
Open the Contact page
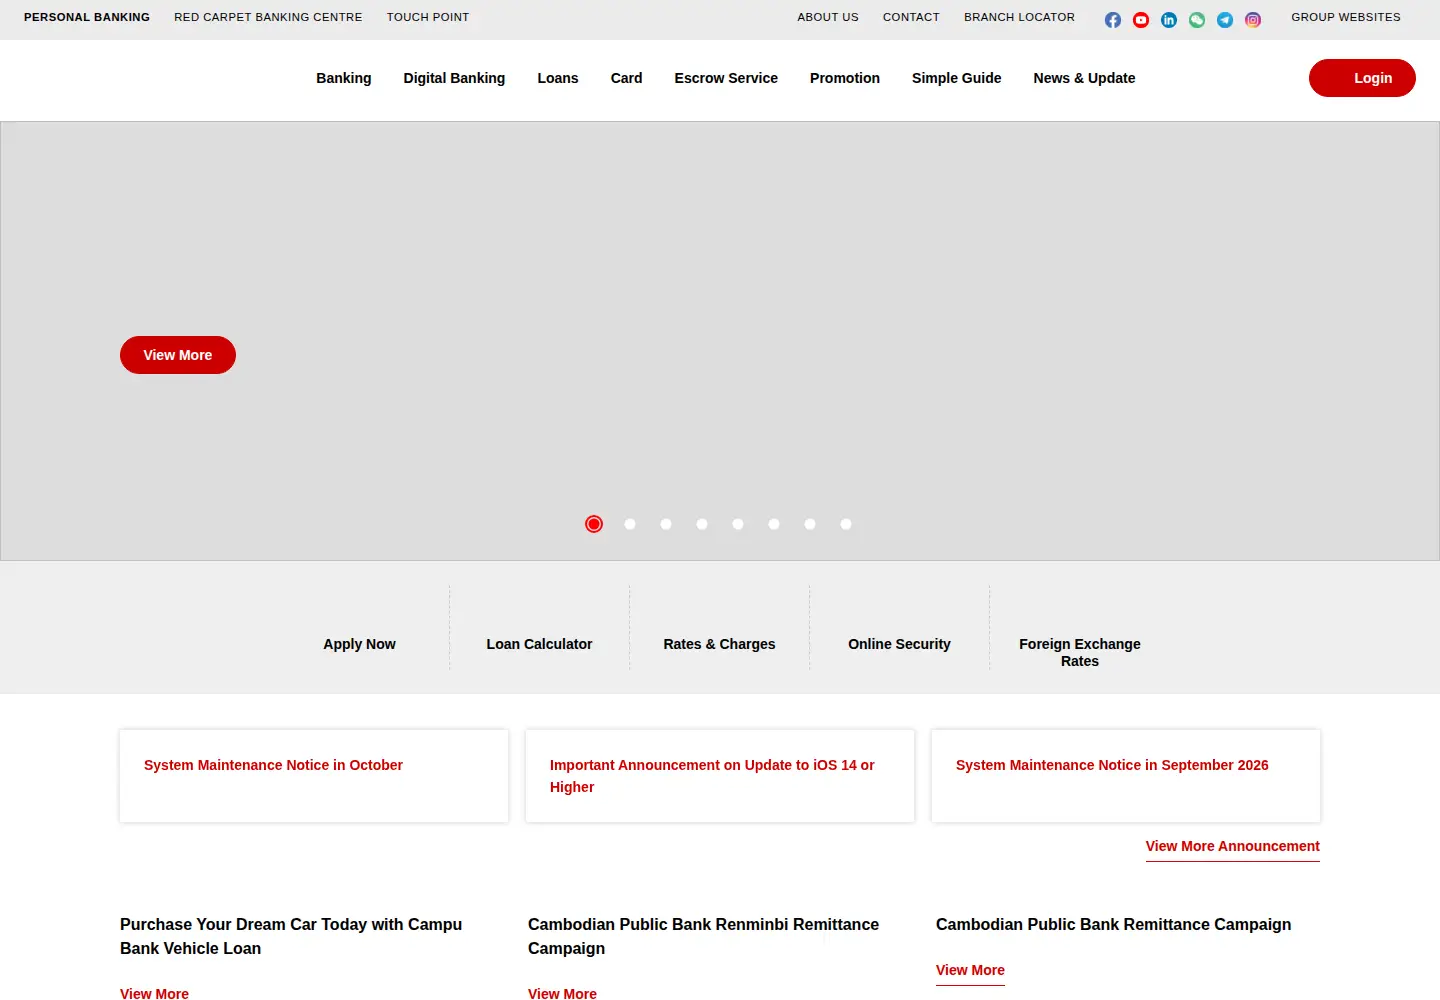point(911,17)
